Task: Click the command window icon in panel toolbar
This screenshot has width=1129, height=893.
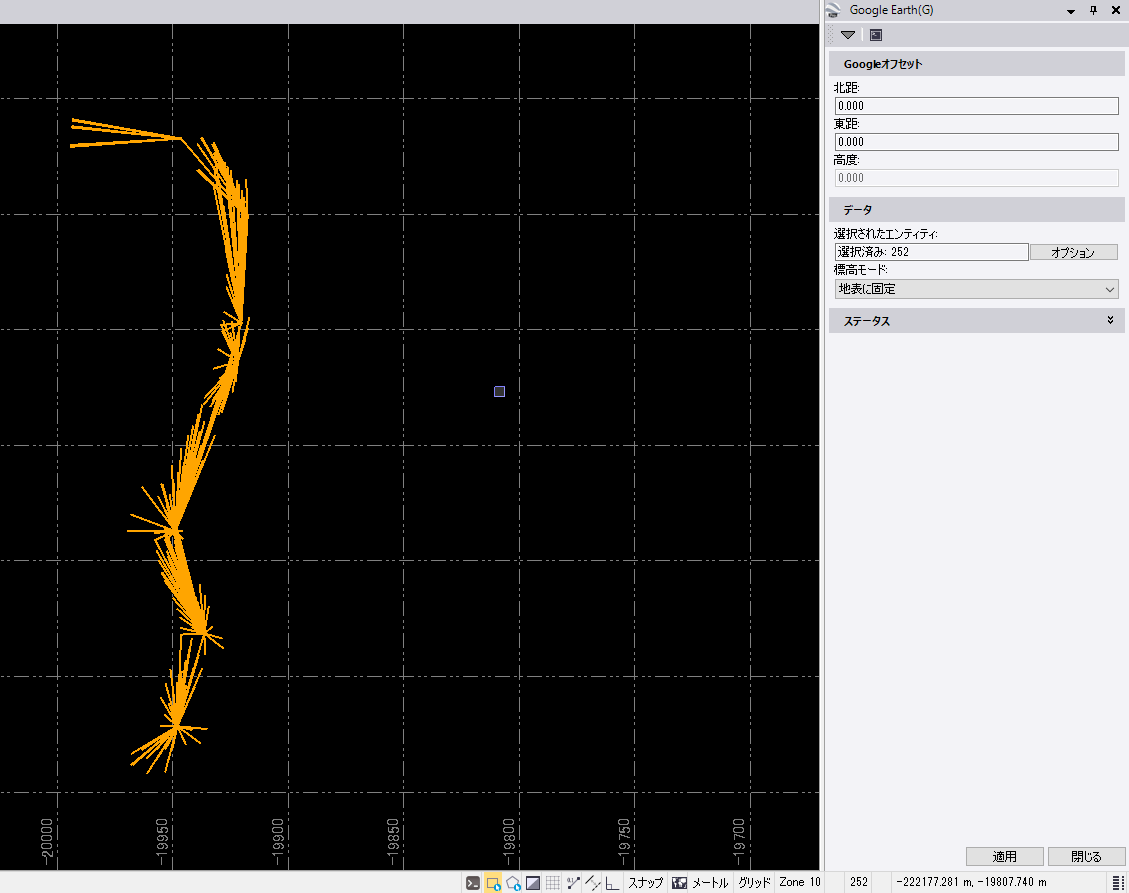Action: click(x=876, y=34)
